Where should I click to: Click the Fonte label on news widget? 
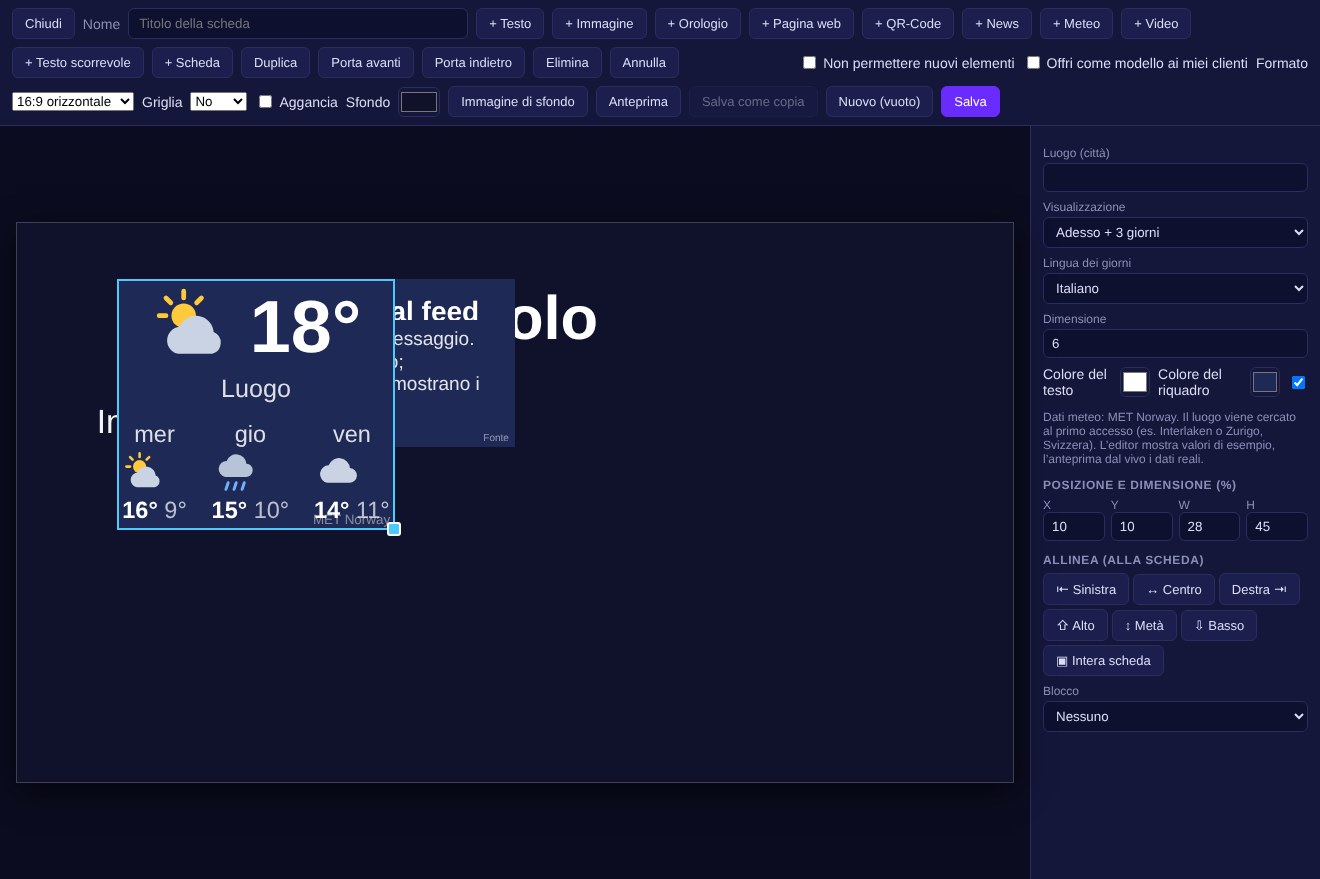coord(496,437)
